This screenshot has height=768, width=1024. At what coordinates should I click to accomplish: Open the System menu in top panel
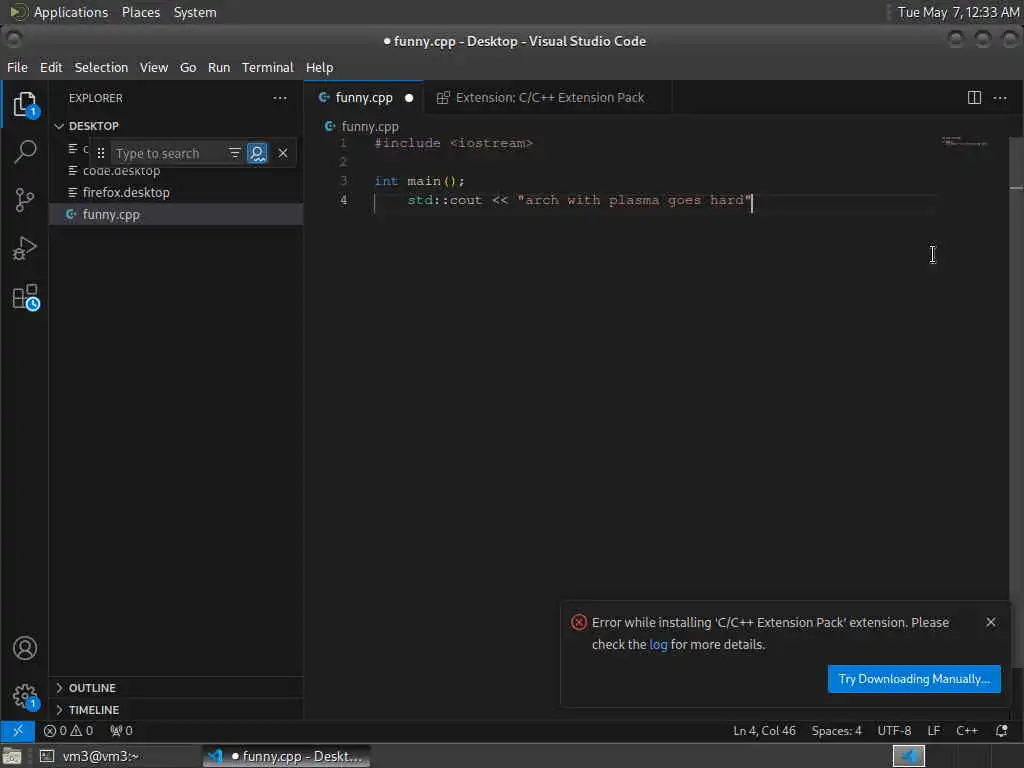tap(195, 12)
